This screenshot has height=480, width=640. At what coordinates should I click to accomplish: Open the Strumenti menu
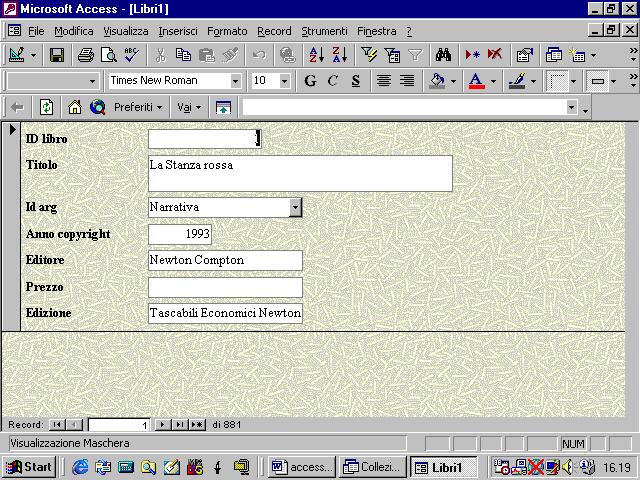[324, 31]
